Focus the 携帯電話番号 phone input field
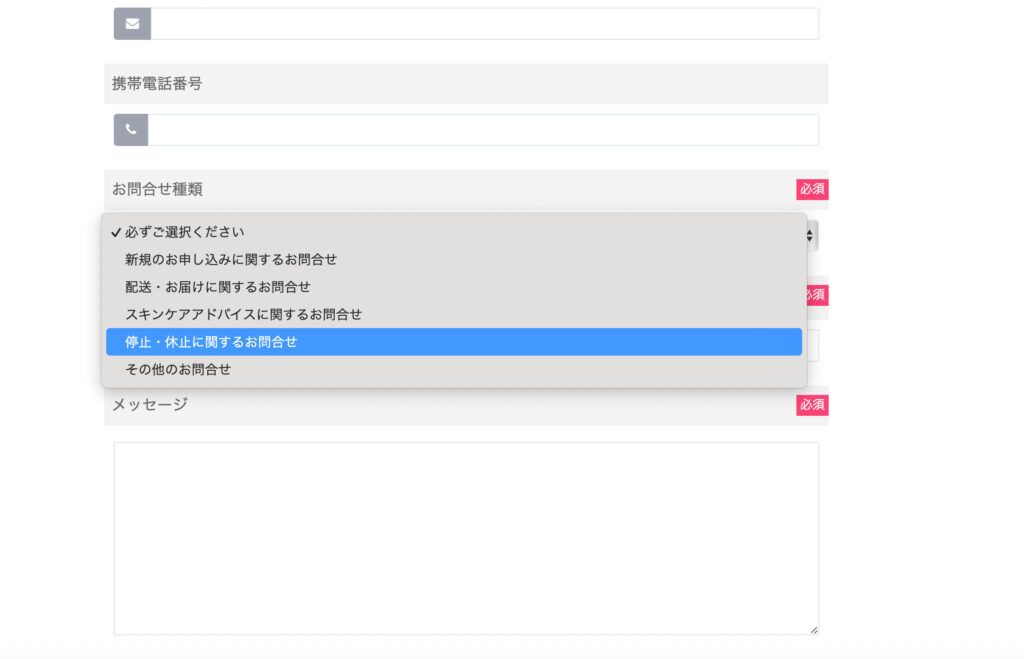The height and width of the screenshot is (659, 1024). [x=483, y=130]
